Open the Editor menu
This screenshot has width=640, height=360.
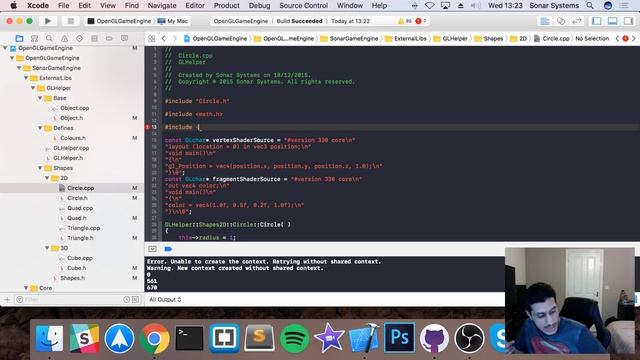[195, 6]
